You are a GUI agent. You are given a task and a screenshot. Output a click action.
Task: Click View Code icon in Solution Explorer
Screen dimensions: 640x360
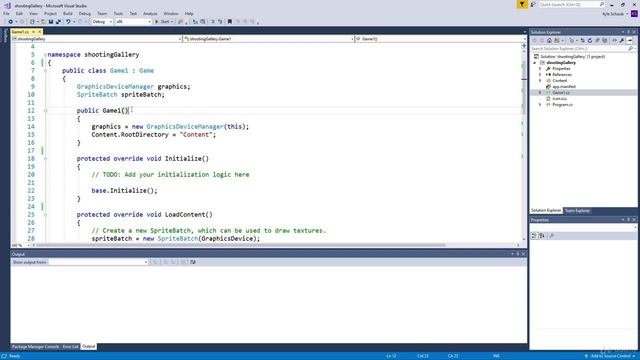[x=614, y=40]
